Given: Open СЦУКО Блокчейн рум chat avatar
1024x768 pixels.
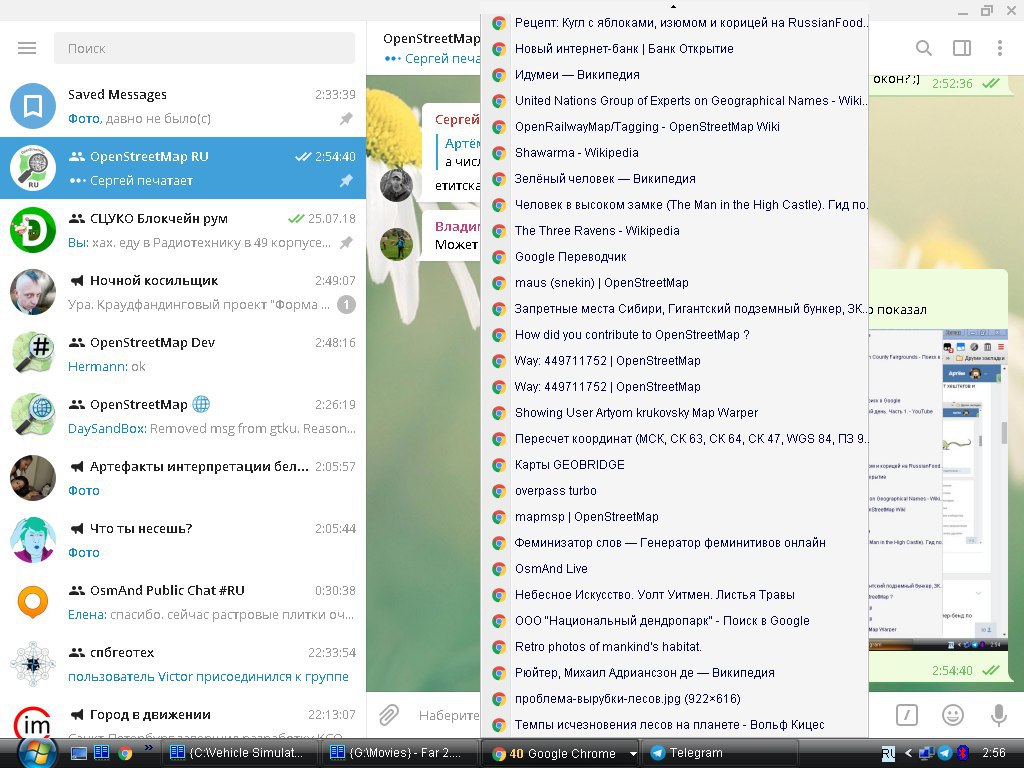Looking at the screenshot, I should point(33,230).
